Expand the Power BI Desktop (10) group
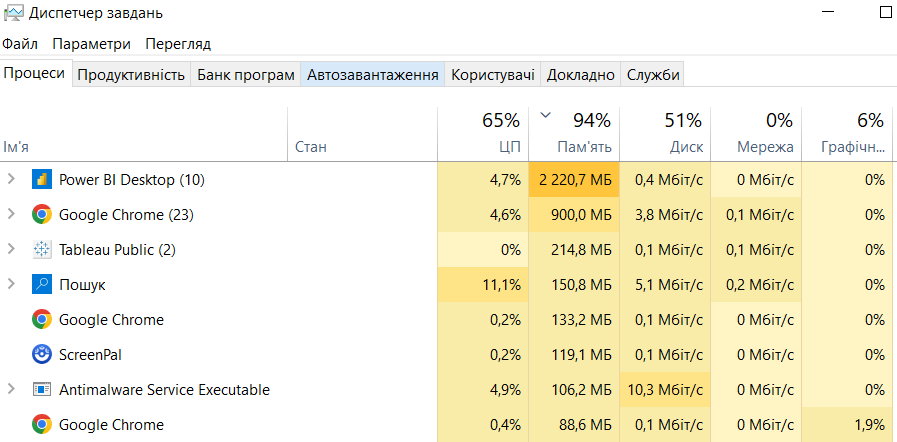897x442 pixels. [x=11, y=180]
